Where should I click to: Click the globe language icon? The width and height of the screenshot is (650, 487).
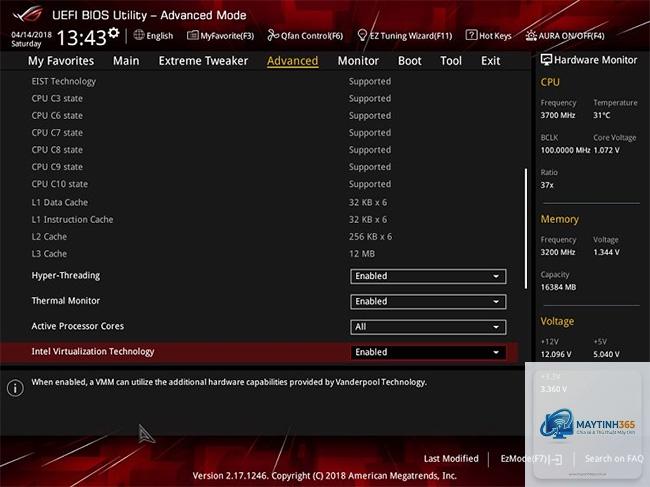[x=139, y=35]
